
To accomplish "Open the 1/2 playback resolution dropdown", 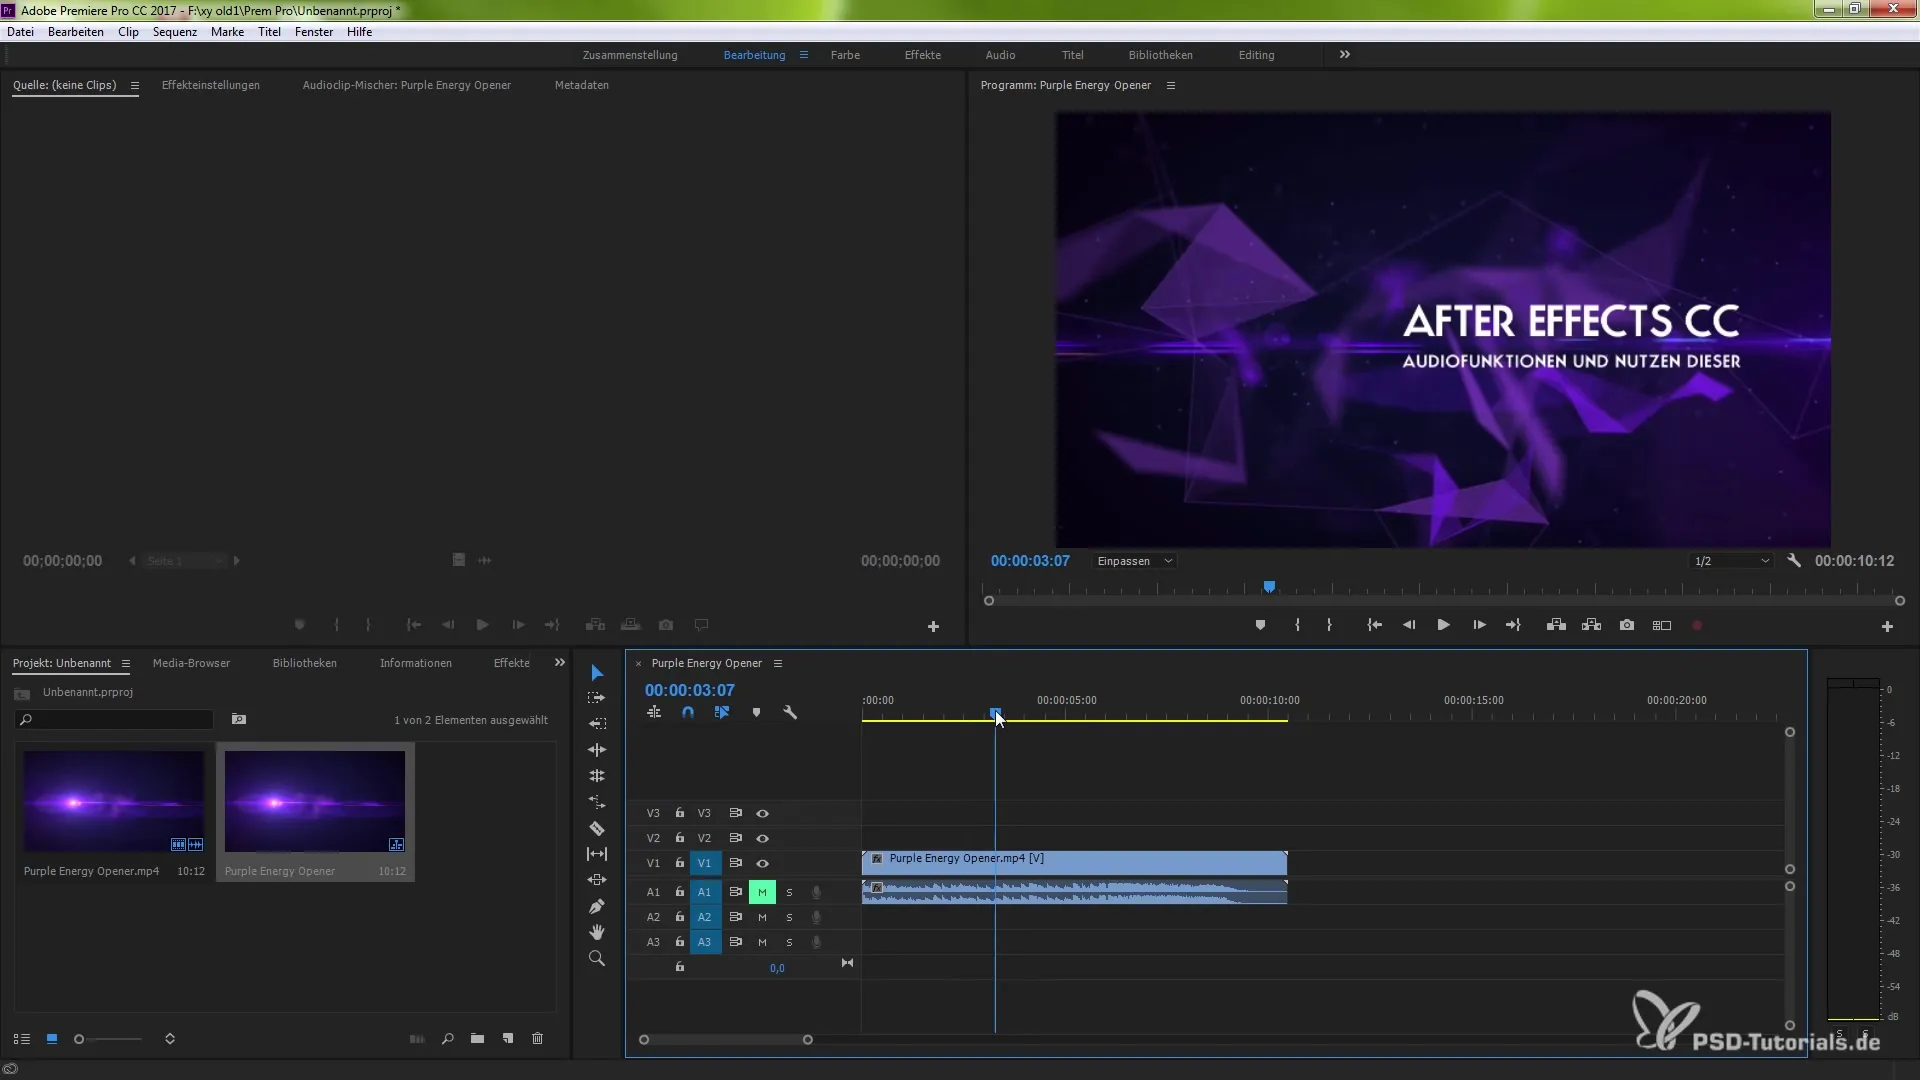I will pos(1732,561).
